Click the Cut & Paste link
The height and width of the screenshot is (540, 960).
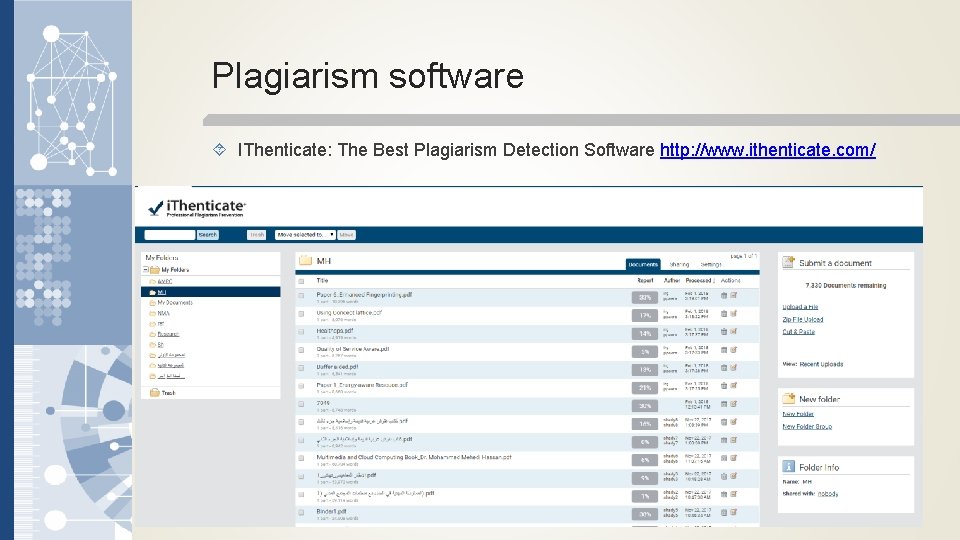[798, 331]
